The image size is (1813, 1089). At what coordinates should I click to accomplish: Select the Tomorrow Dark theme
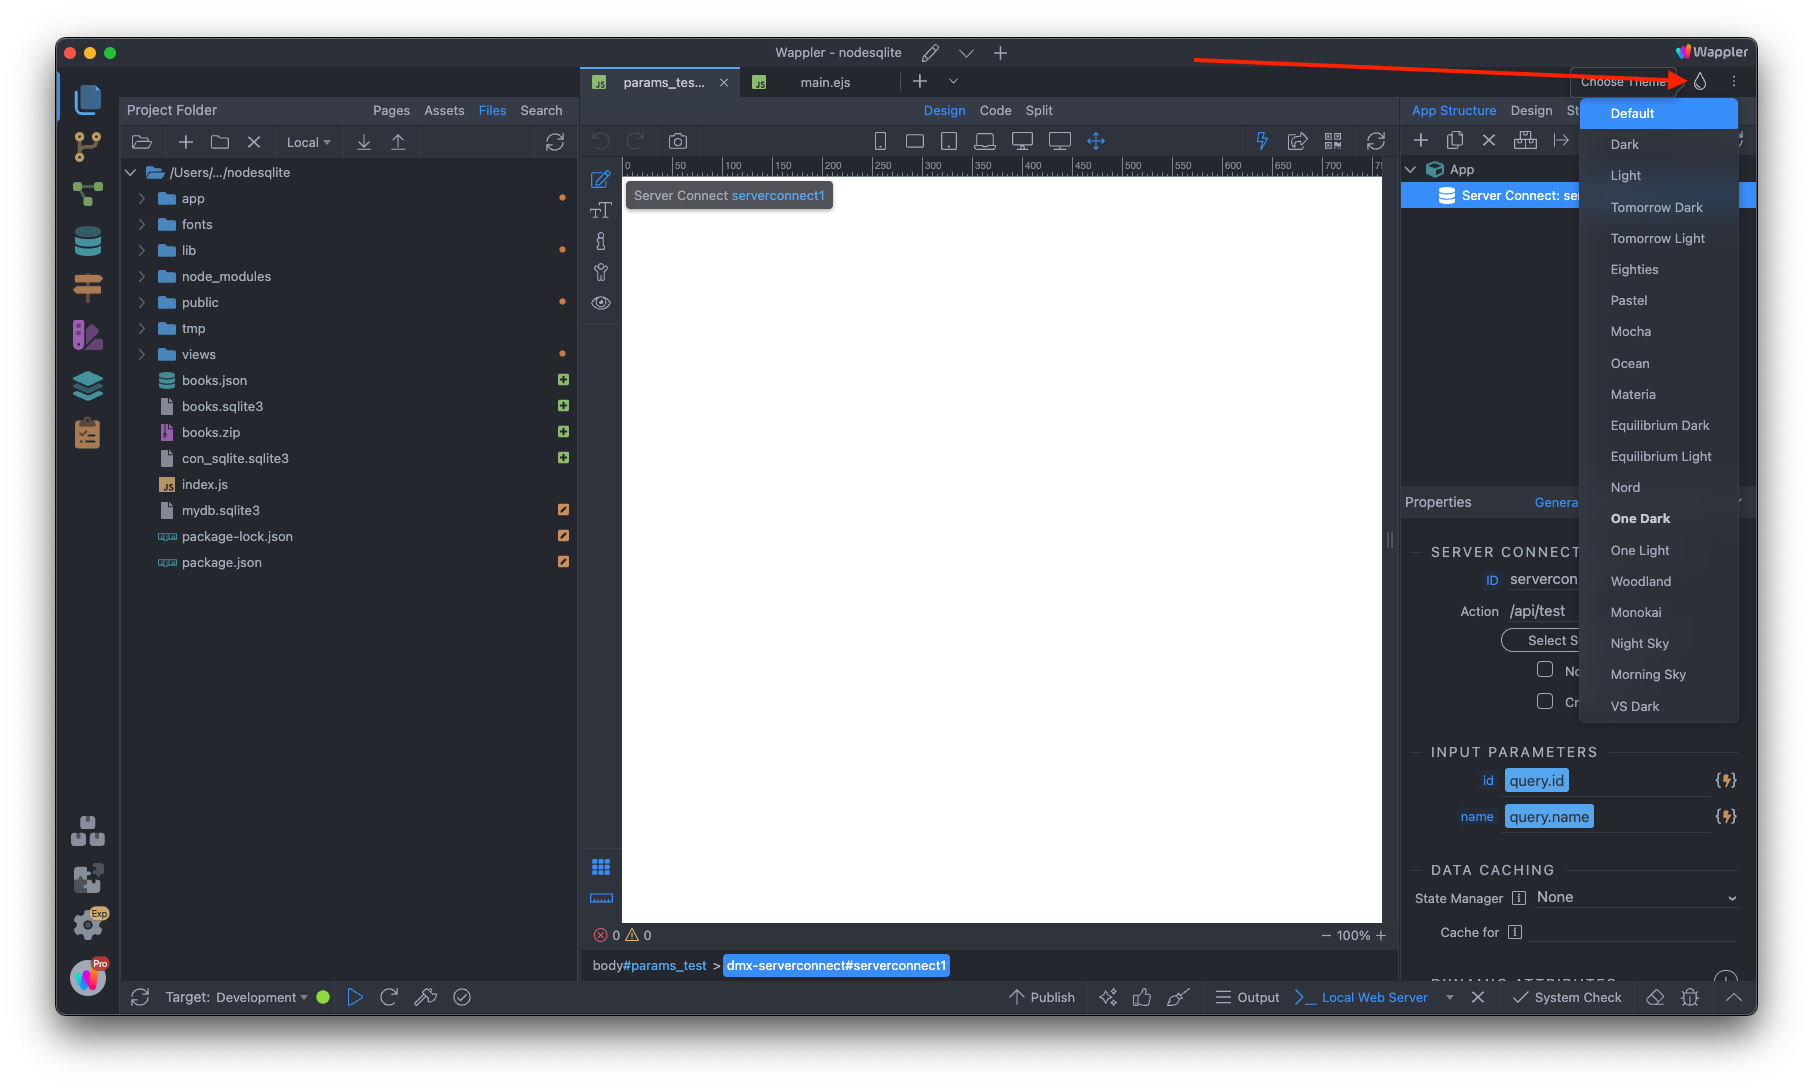point(1659,207)
